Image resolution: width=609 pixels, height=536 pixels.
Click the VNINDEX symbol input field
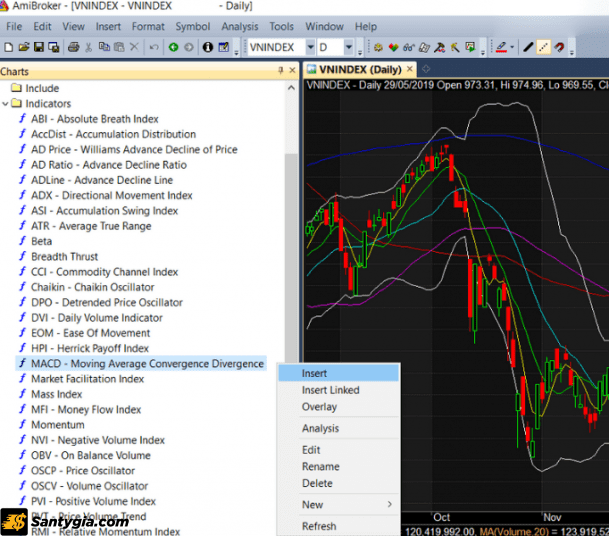[277, 47]
